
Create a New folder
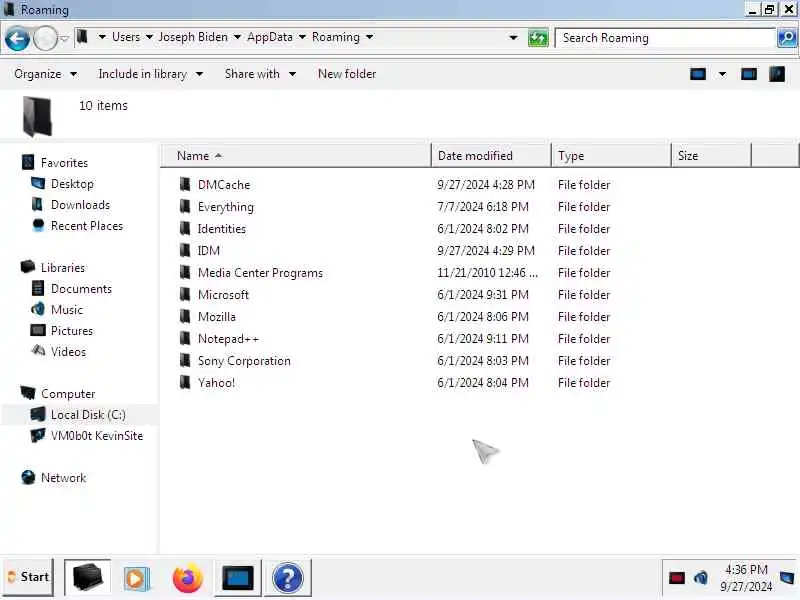(347, 74)
